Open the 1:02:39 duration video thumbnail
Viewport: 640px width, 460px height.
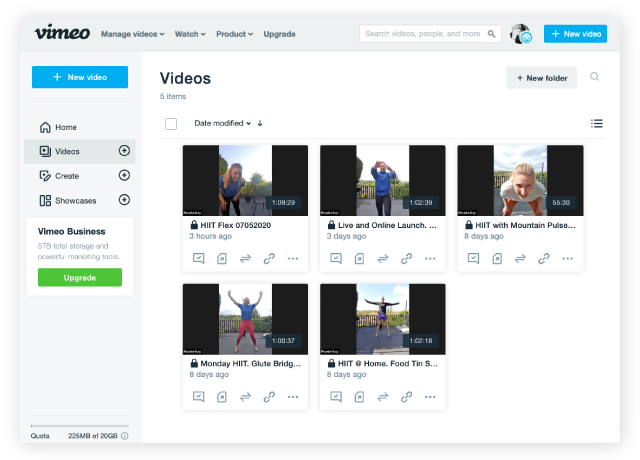point(383,180)
